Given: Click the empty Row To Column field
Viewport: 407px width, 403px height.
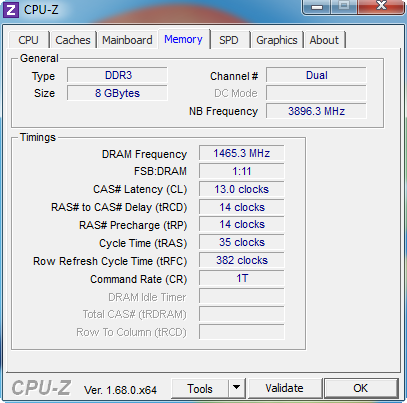Looking at the screenshot, I should click(242, 332).
